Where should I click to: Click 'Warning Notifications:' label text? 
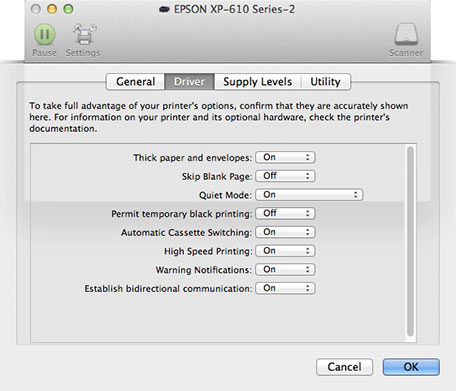[204, 270]
